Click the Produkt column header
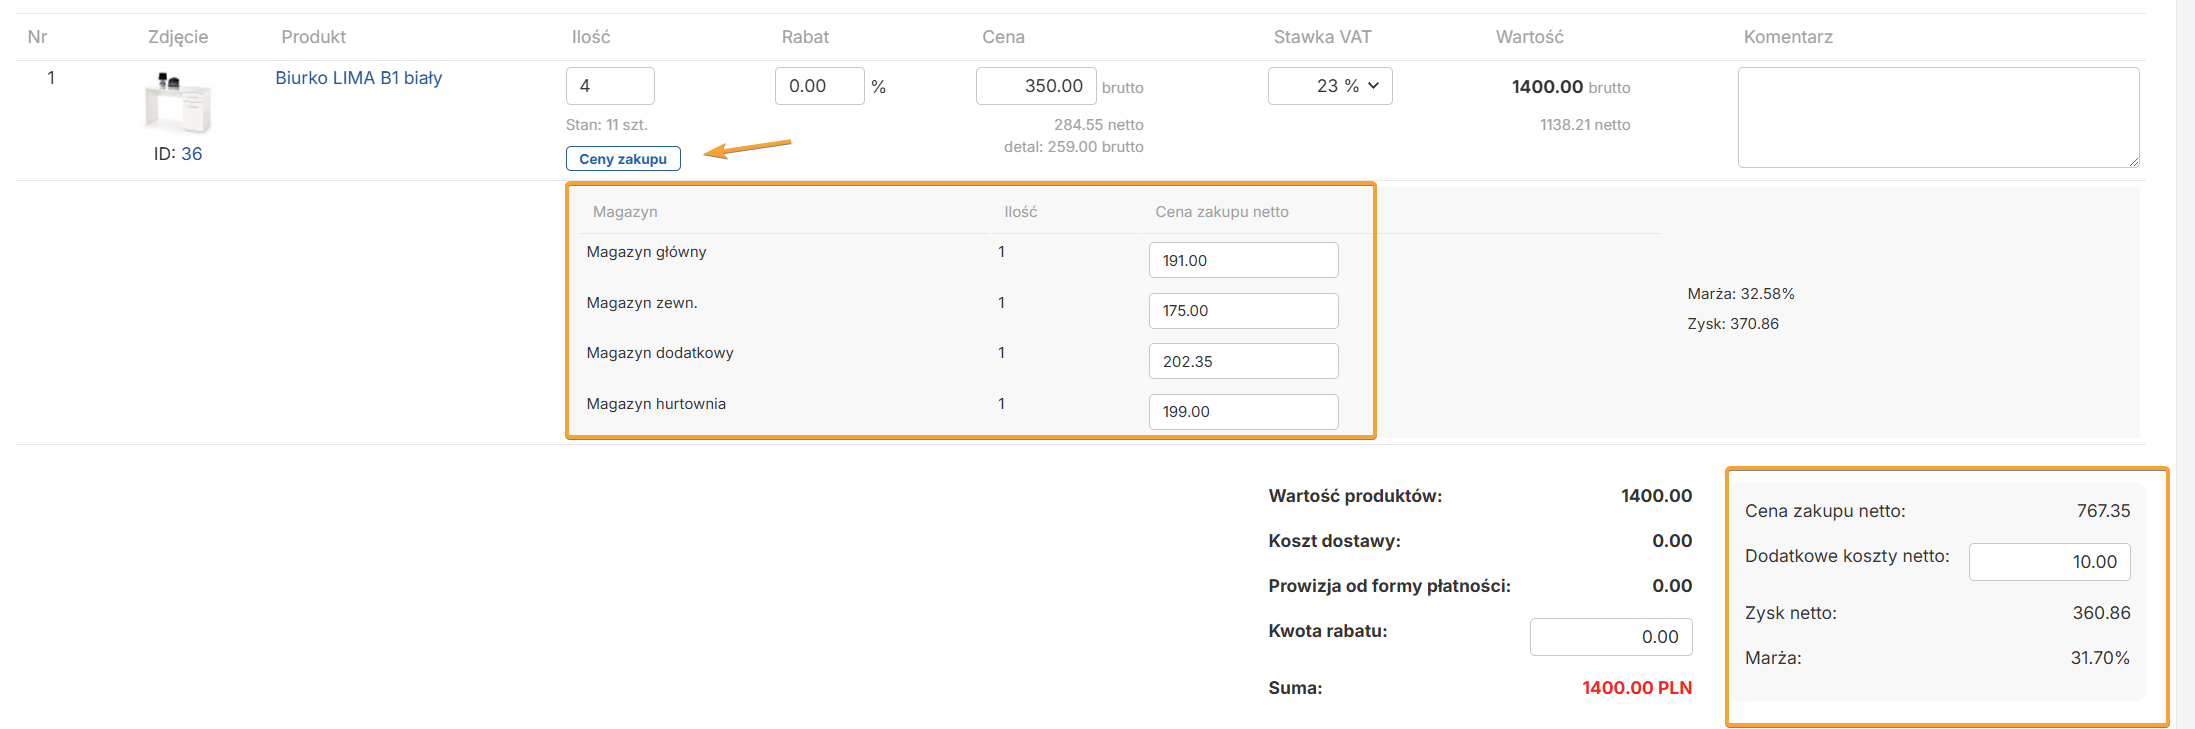The image size is (2195, 729). [x=313, y=37]
